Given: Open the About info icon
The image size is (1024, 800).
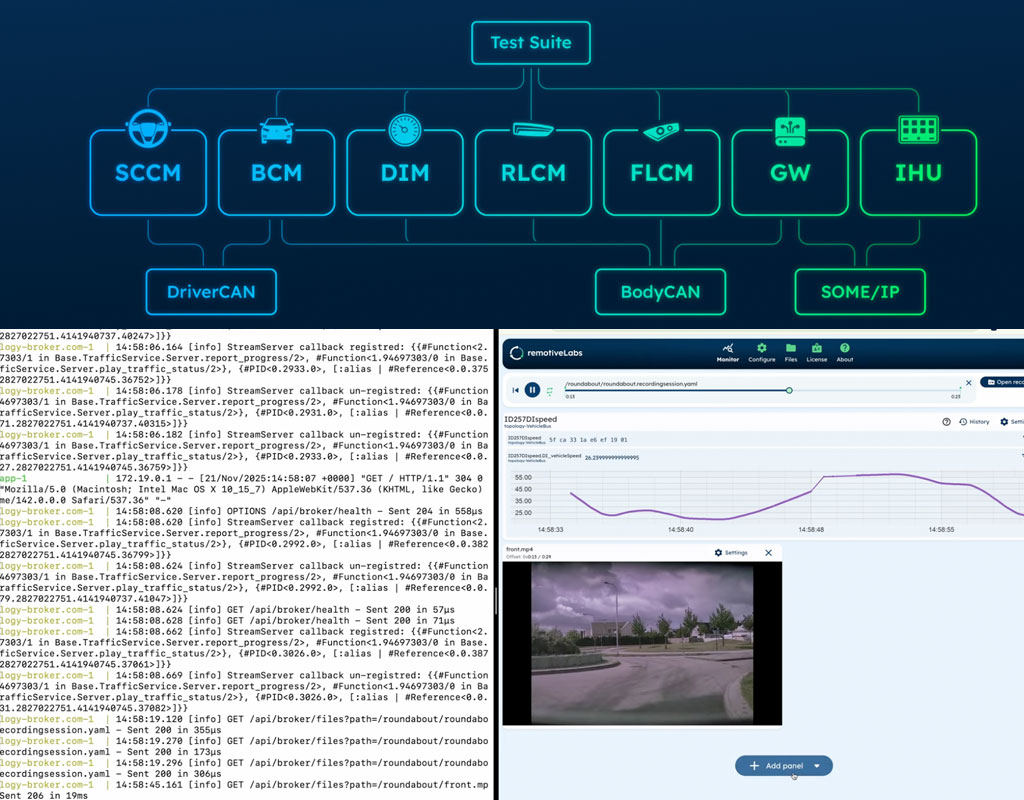Looking at the screenshot, I should (x=844, y=346).
